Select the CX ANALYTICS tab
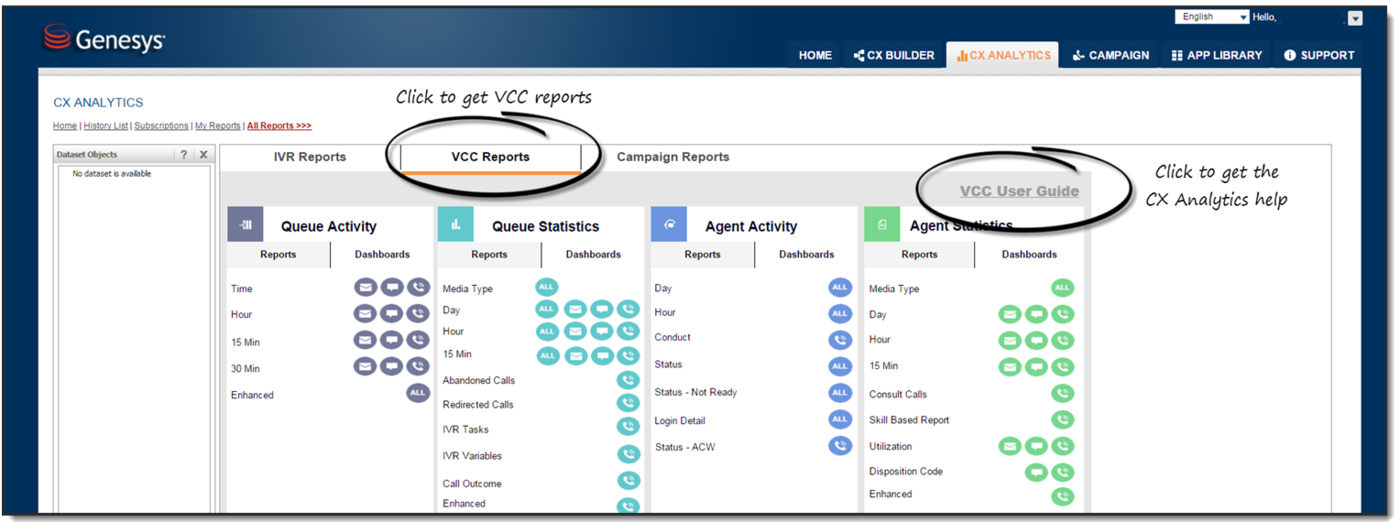This screenshot has width=1400, height=522. pos(1004,56)
